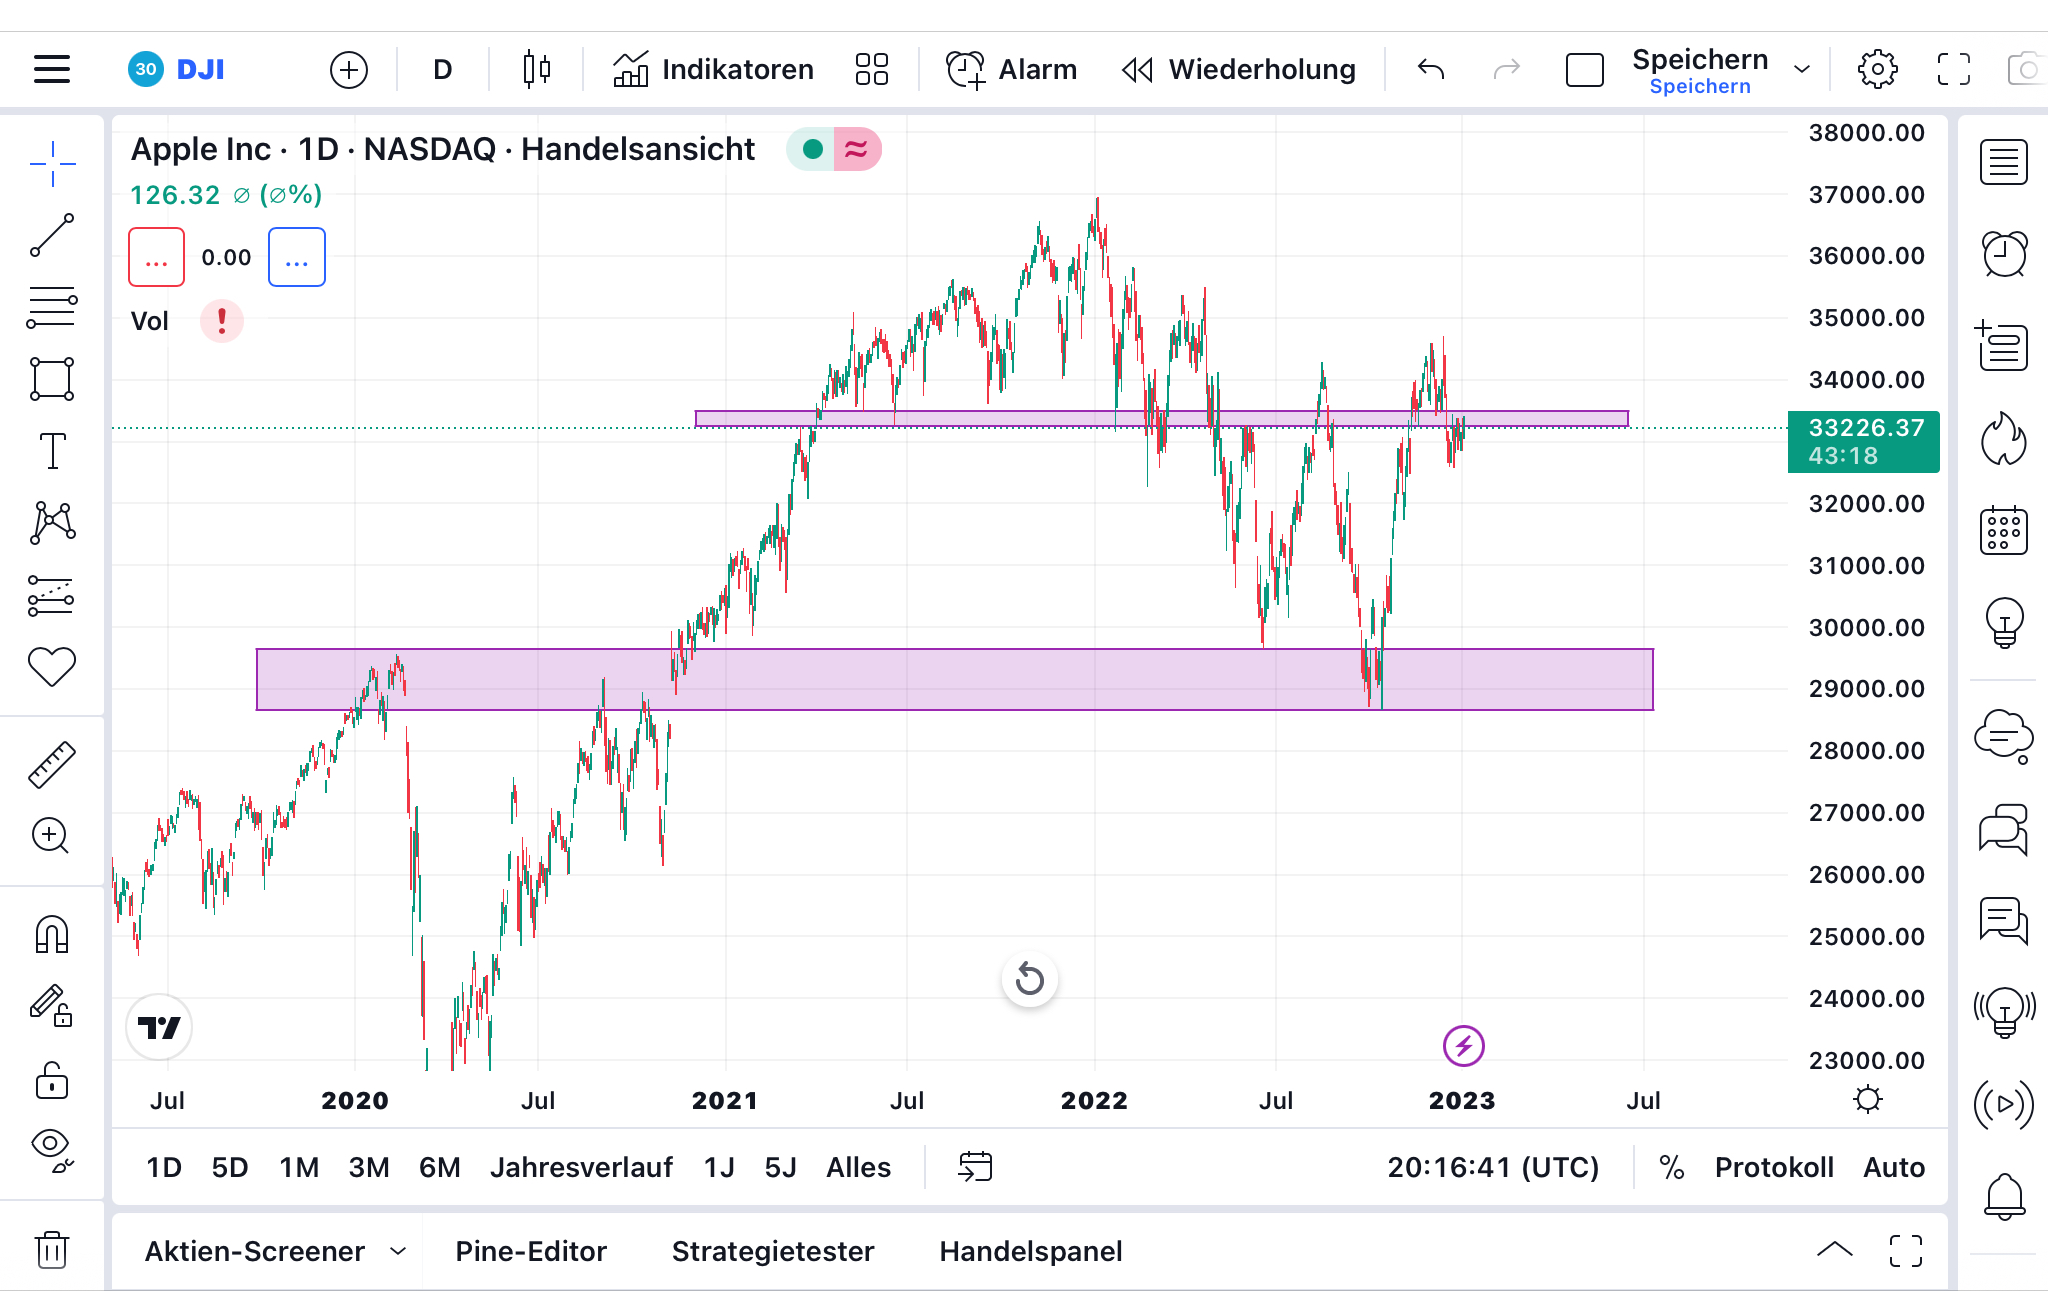Click the Indikatoren button

714,69
